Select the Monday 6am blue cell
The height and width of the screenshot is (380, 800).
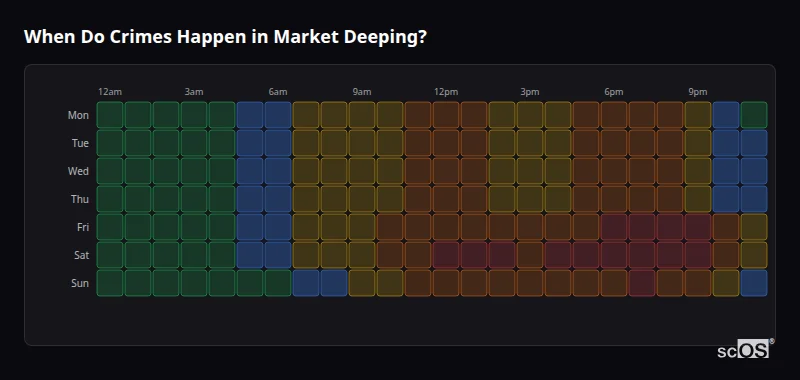pyautogui.click(x=278, y=115)
